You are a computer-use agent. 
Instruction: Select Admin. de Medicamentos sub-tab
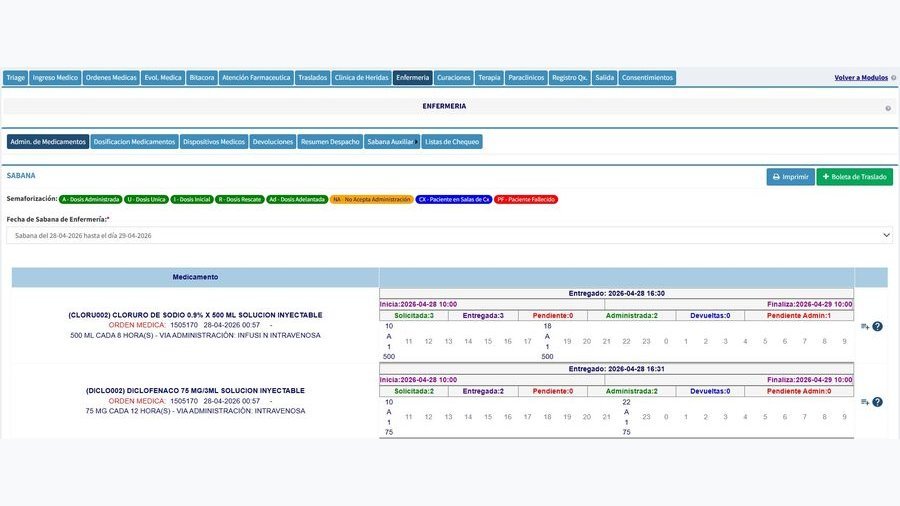pyautogui.click(x=48, y=142)
